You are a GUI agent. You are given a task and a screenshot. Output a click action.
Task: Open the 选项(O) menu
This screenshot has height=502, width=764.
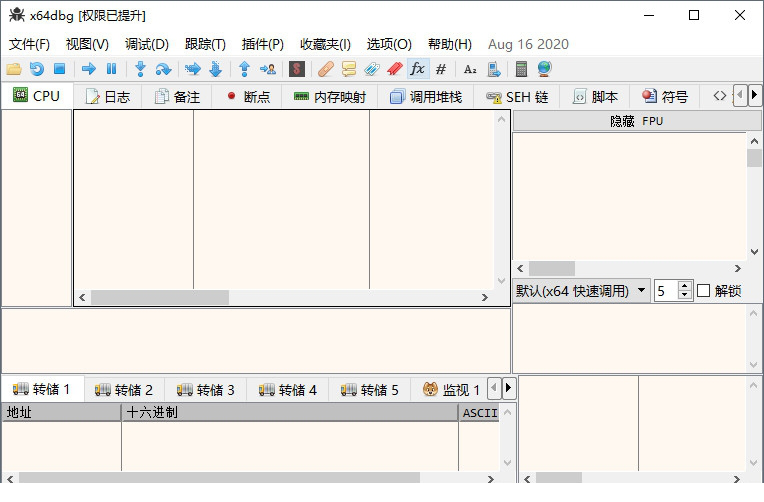[x=389, y=44]
